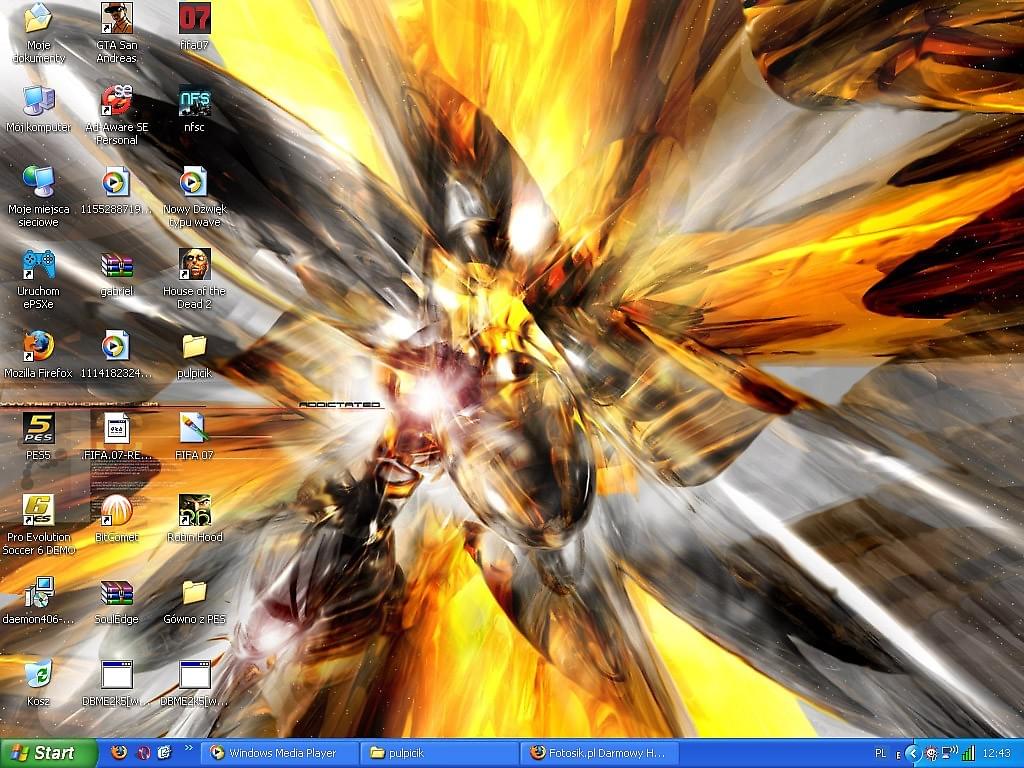
Task: Switch to pulpicik folder taskbar button
Action: [440, 753]
